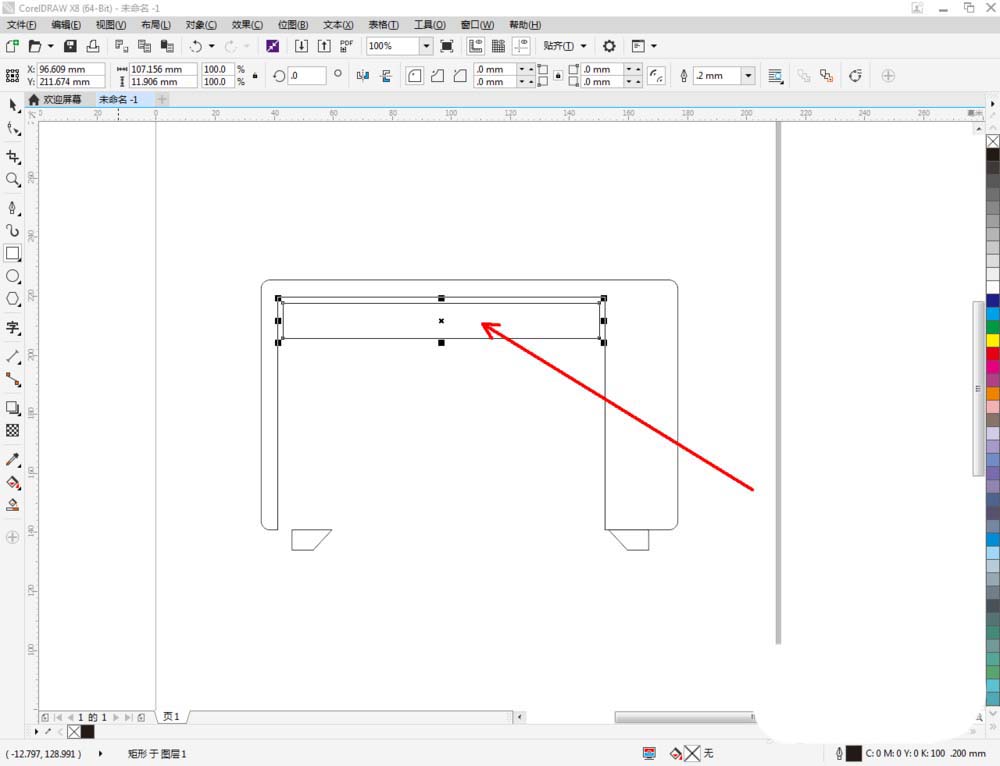
Task: Select the Color Eyedropper tool
Action: 13,460
